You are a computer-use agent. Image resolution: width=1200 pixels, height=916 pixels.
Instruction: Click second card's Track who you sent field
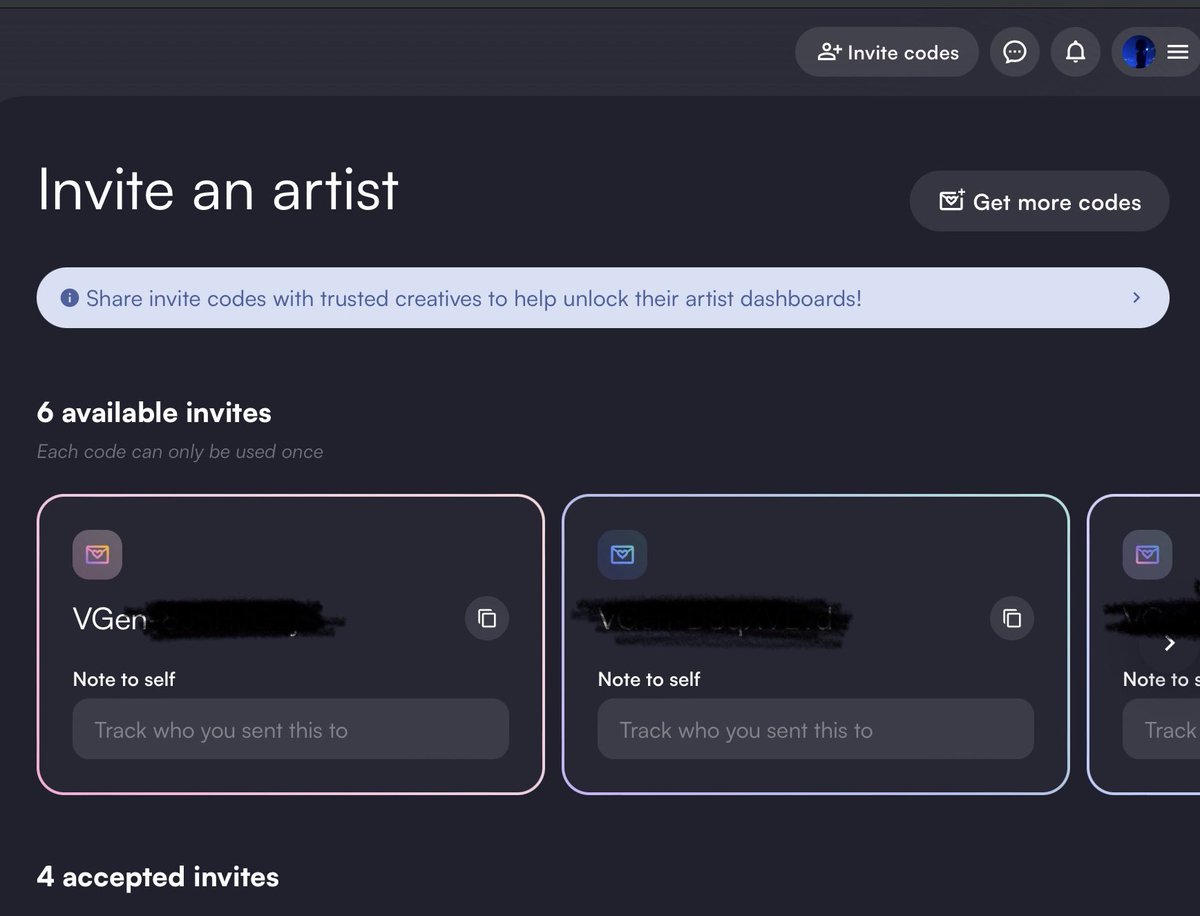tap(816, 729)
